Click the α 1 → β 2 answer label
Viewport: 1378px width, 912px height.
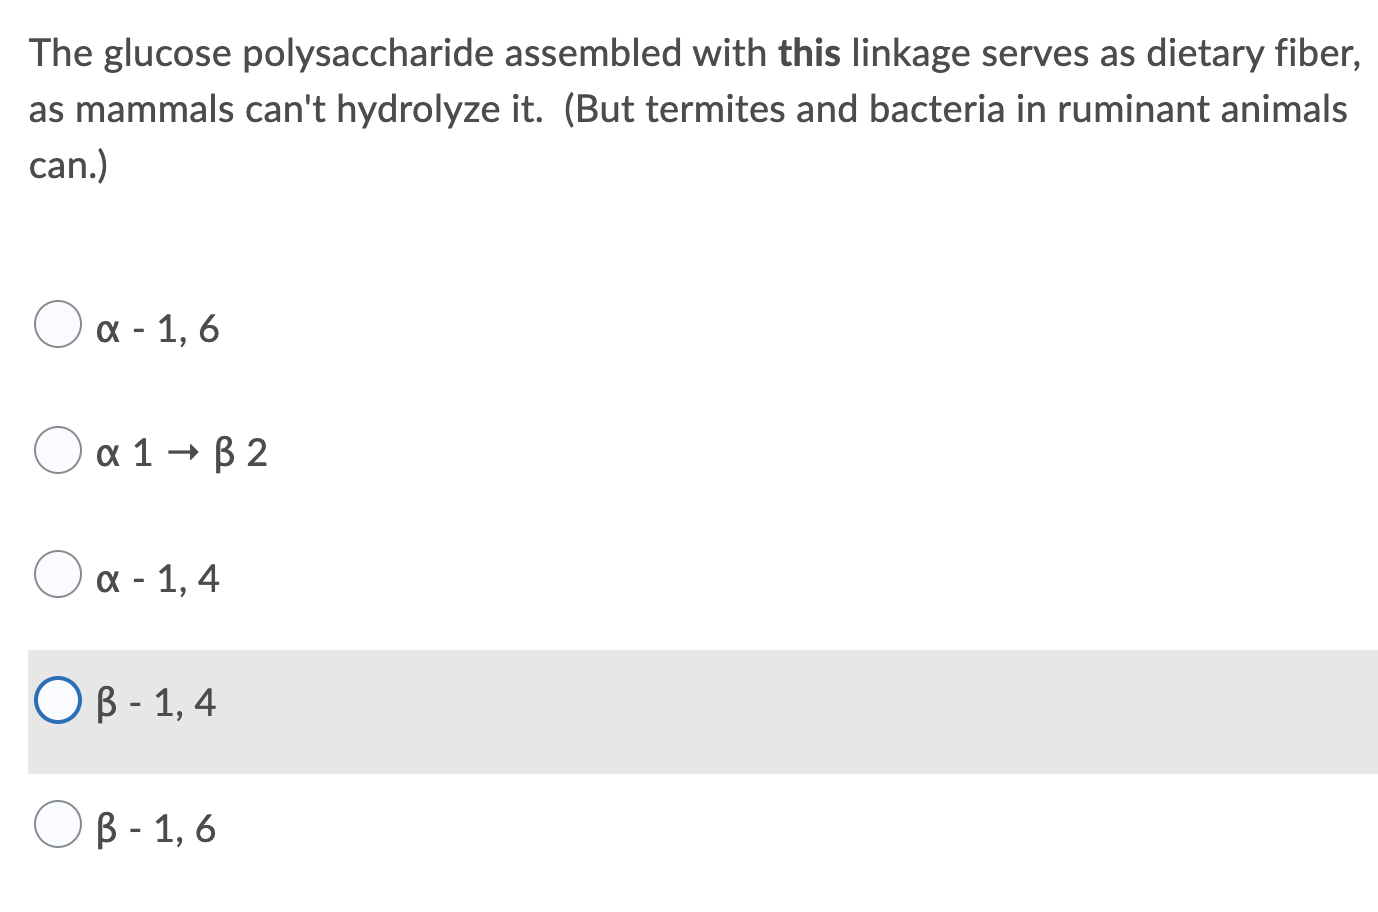[180, 452]
